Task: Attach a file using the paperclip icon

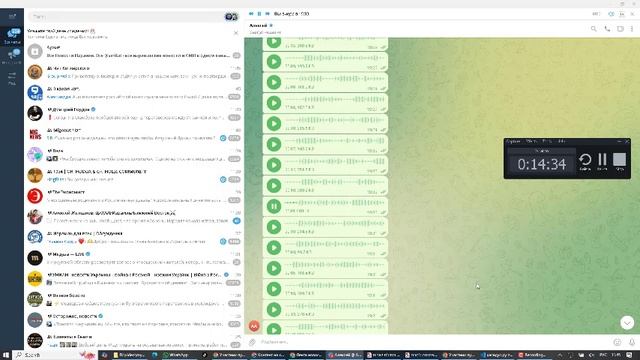Action: 252,342
